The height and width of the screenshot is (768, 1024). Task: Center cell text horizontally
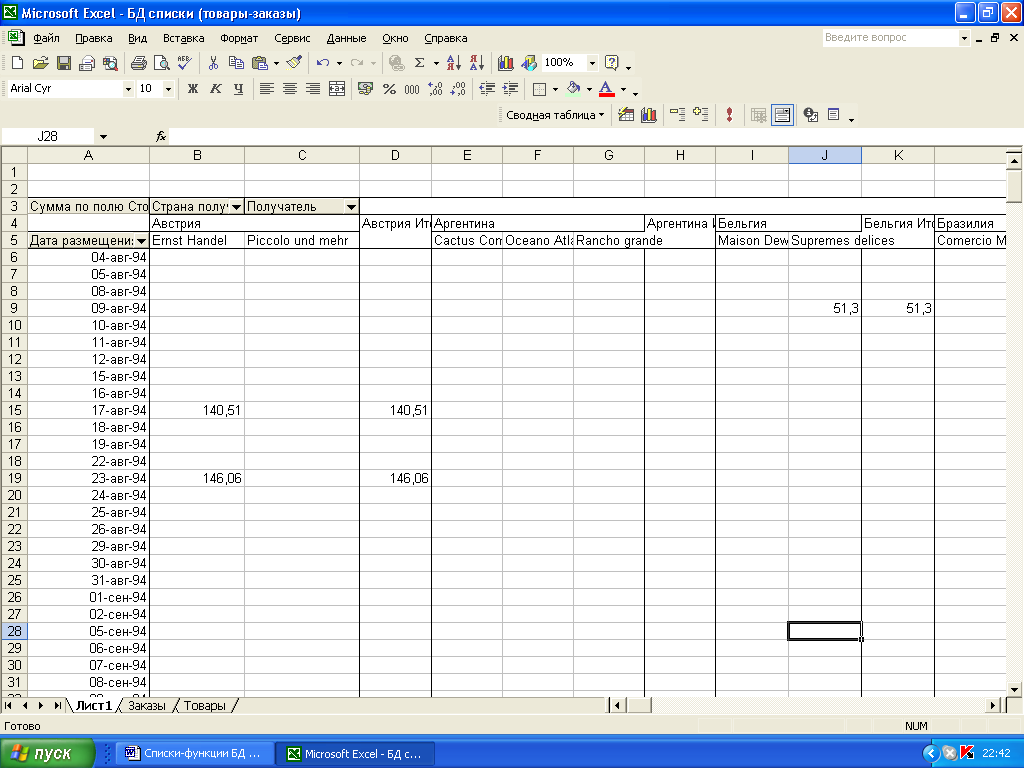[x=290, y=89]
